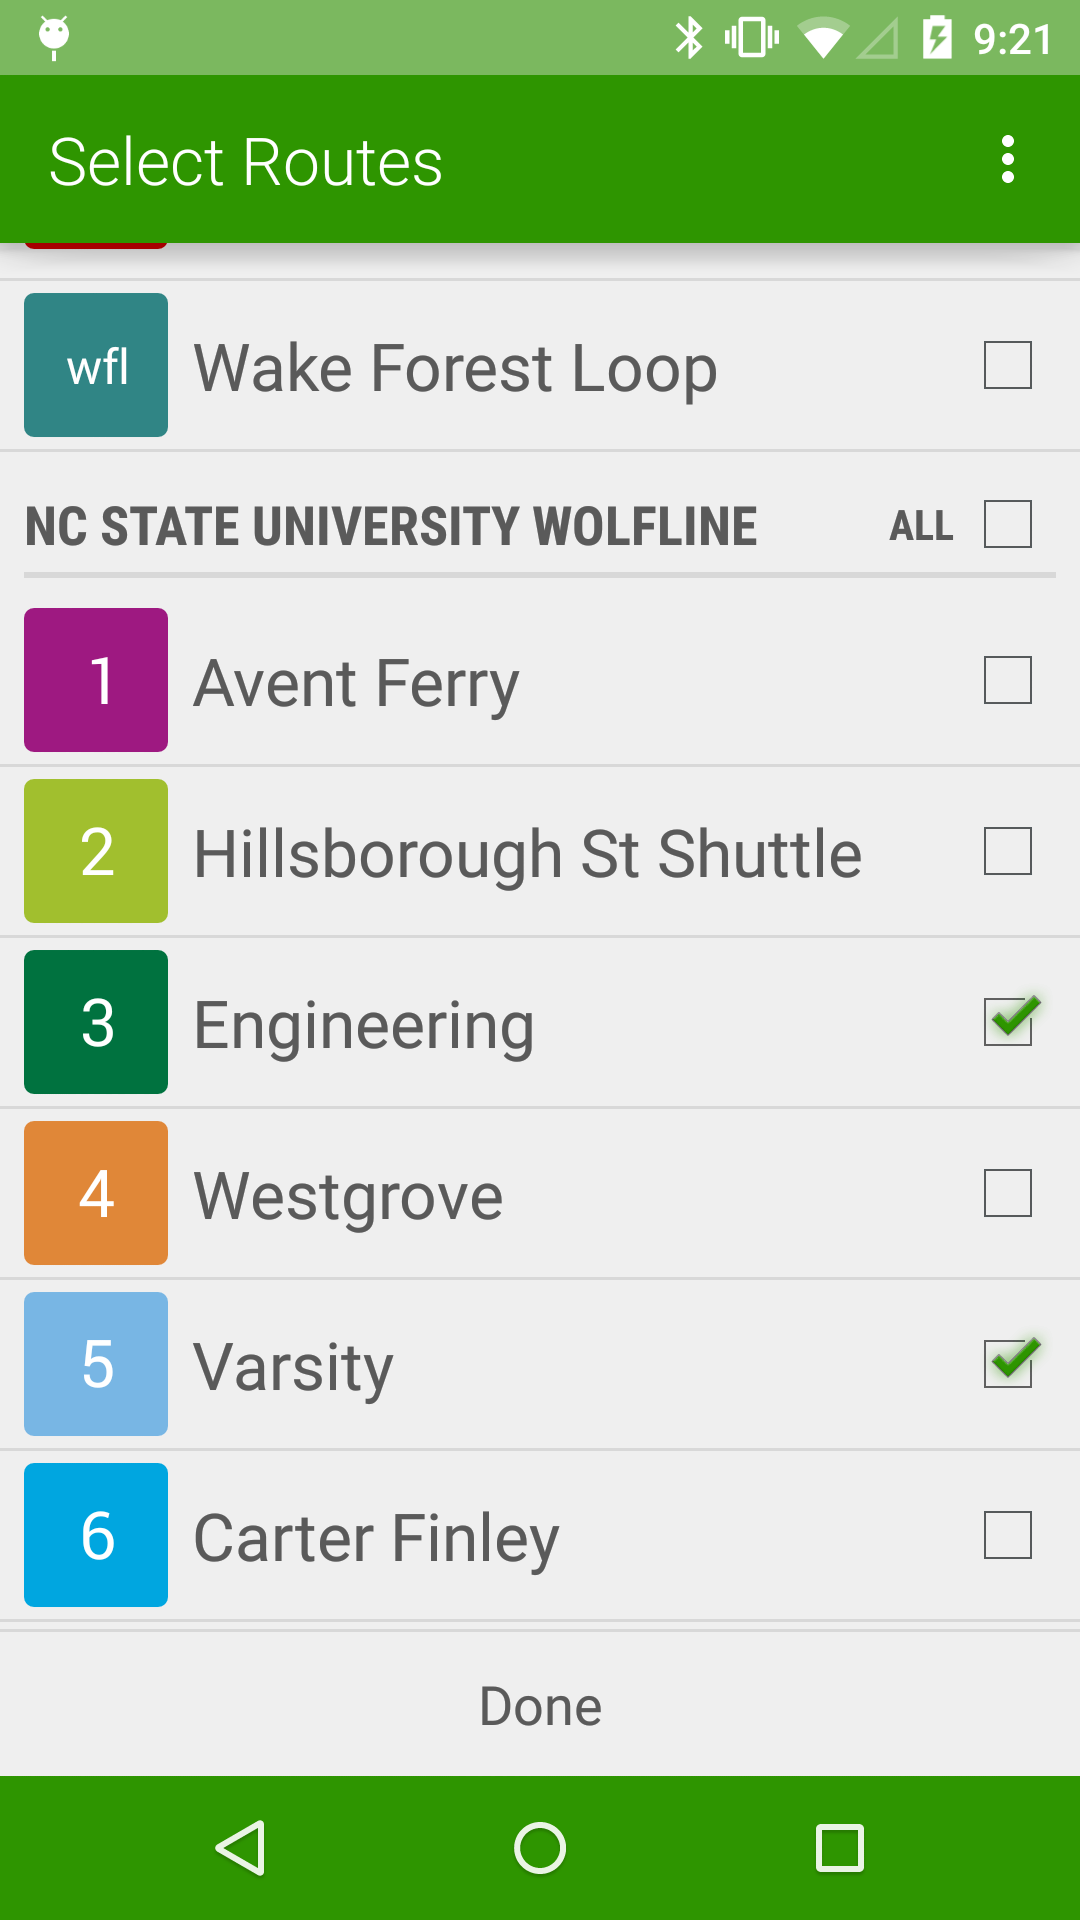This screenshot has height=1920, width=1080.
Task: Tap the blue route 6 badge
Action: (x=96, y=1535)
